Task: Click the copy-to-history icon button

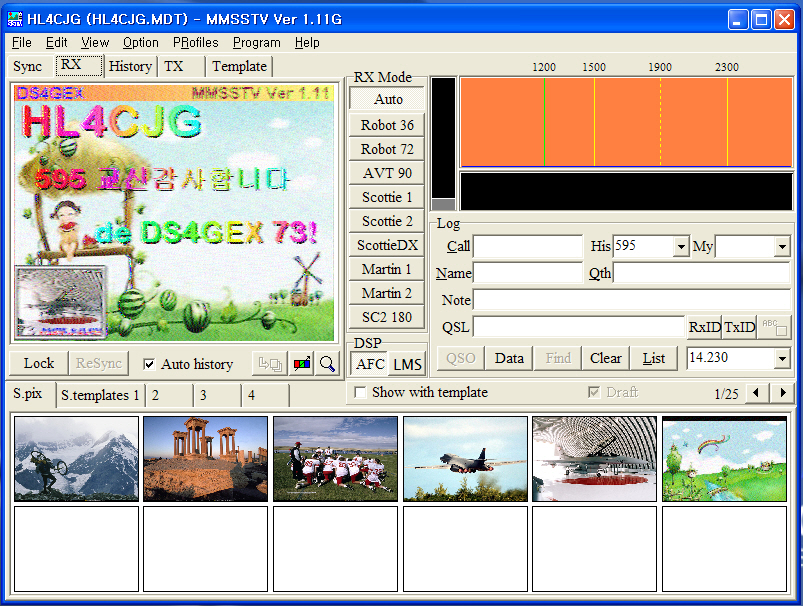Action: click(x=269, y=364)
